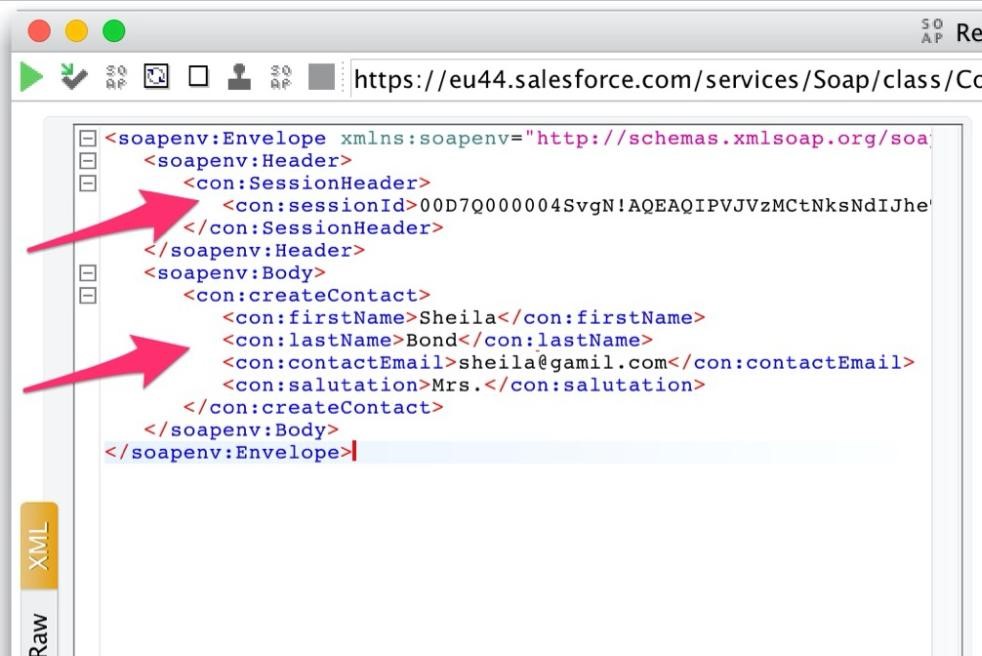Collapse the soapenv:Envelope node
This screenshot has width=982, height=656.
tap(88, 139)
